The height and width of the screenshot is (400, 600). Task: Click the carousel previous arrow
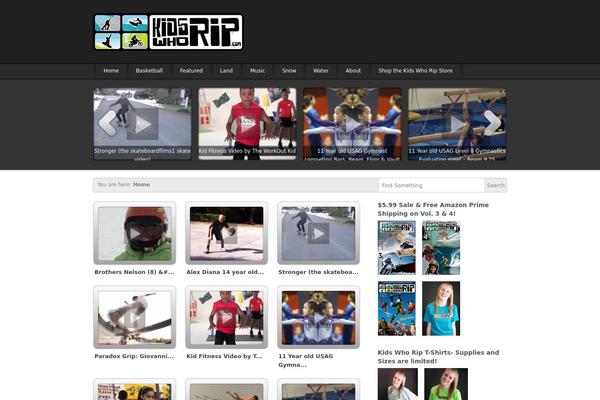tap(108, 123)
